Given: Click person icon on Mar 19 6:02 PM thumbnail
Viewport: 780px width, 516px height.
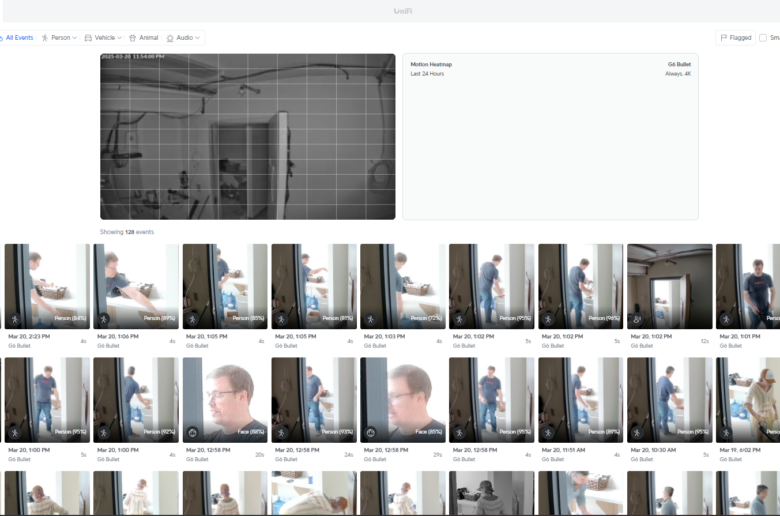Looking at the screenshot, I should pyautogui.click(x=726, y=433).
